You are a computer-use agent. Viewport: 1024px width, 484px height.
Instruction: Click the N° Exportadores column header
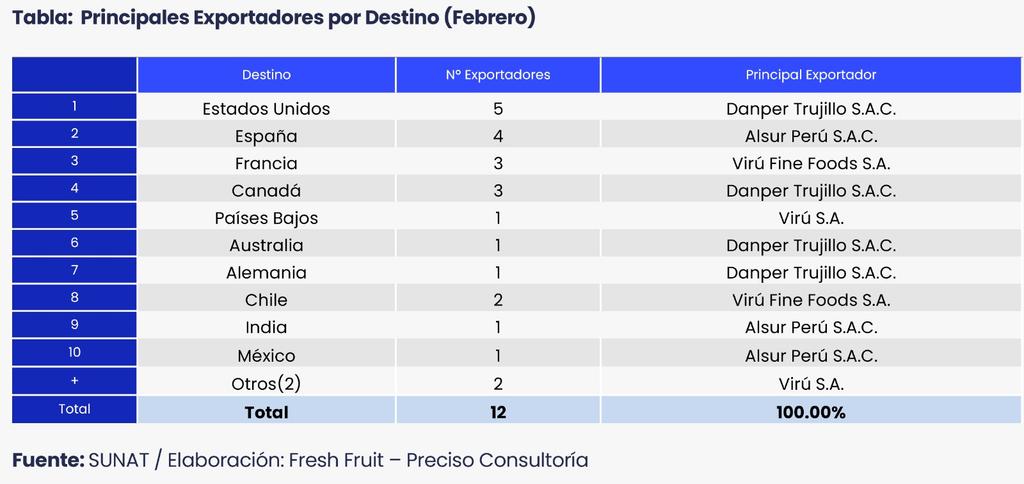click(498, 75)
